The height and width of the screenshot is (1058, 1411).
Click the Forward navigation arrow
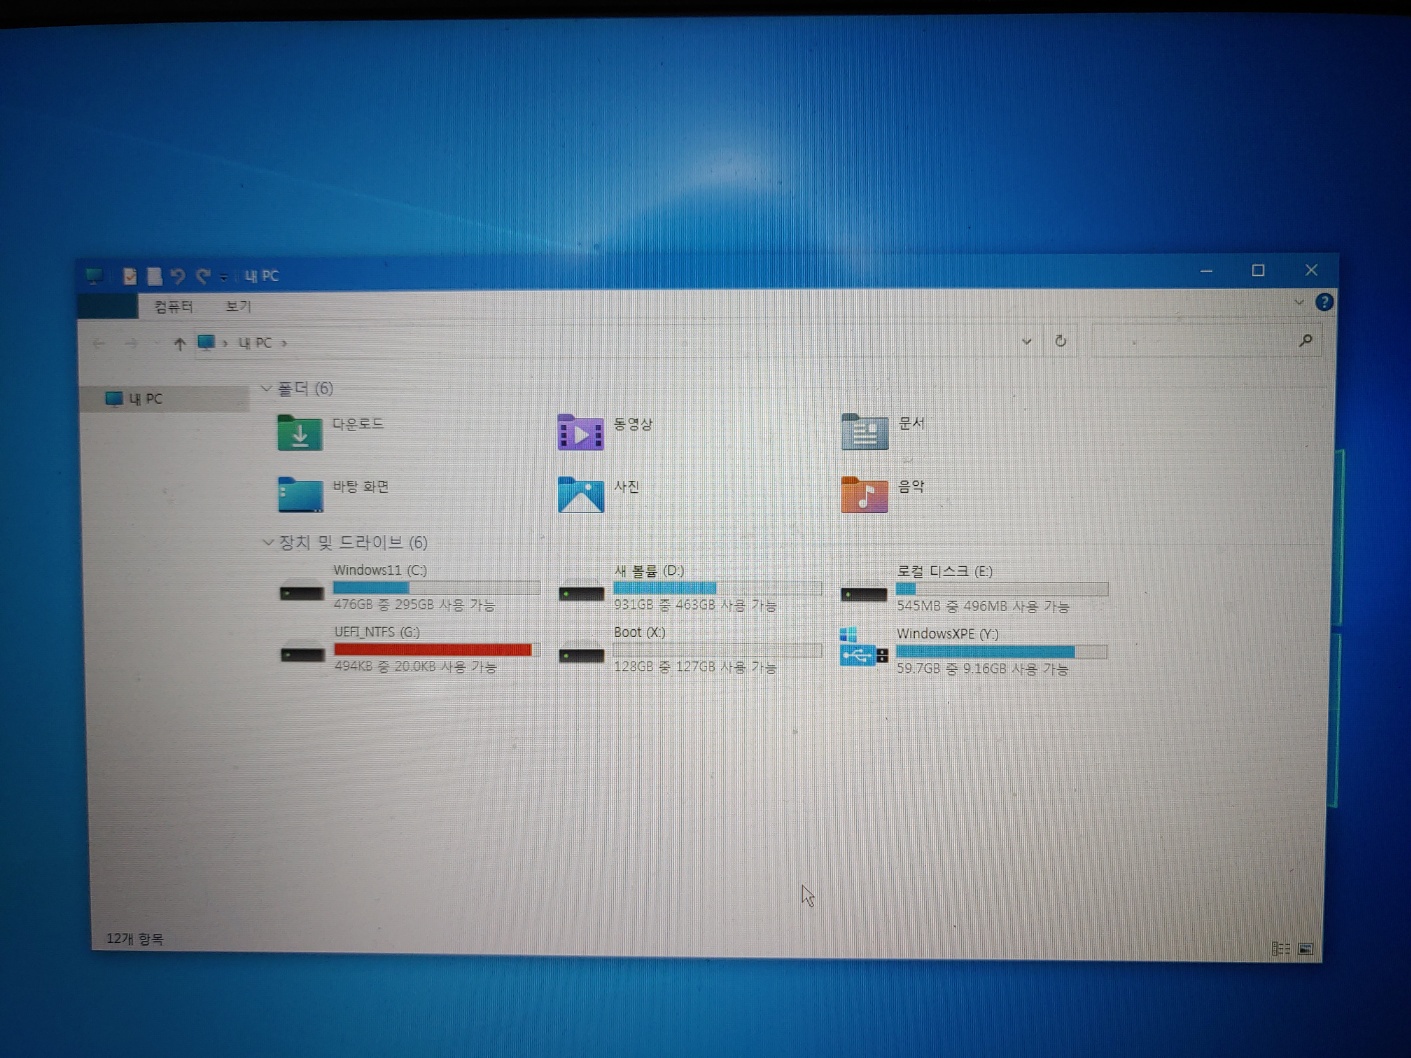pyautogui.click(x=131, y=344)
